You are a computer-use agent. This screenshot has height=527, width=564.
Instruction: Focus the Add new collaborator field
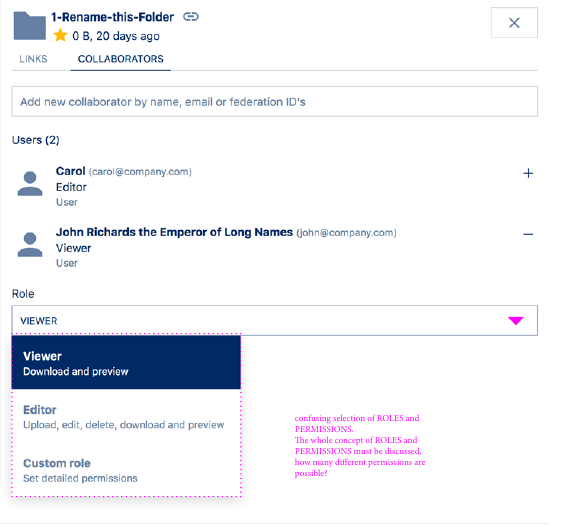tap(274, 101)
